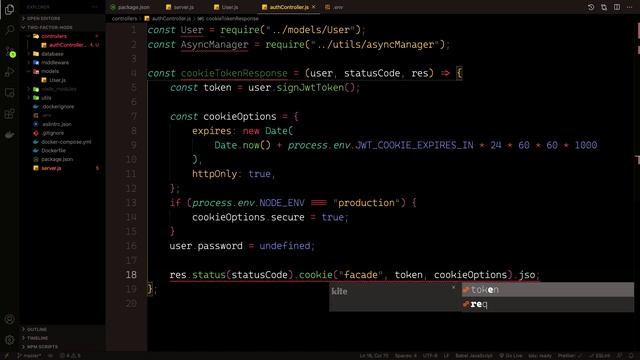Switch to the package.json tab

tap(131, 7)
